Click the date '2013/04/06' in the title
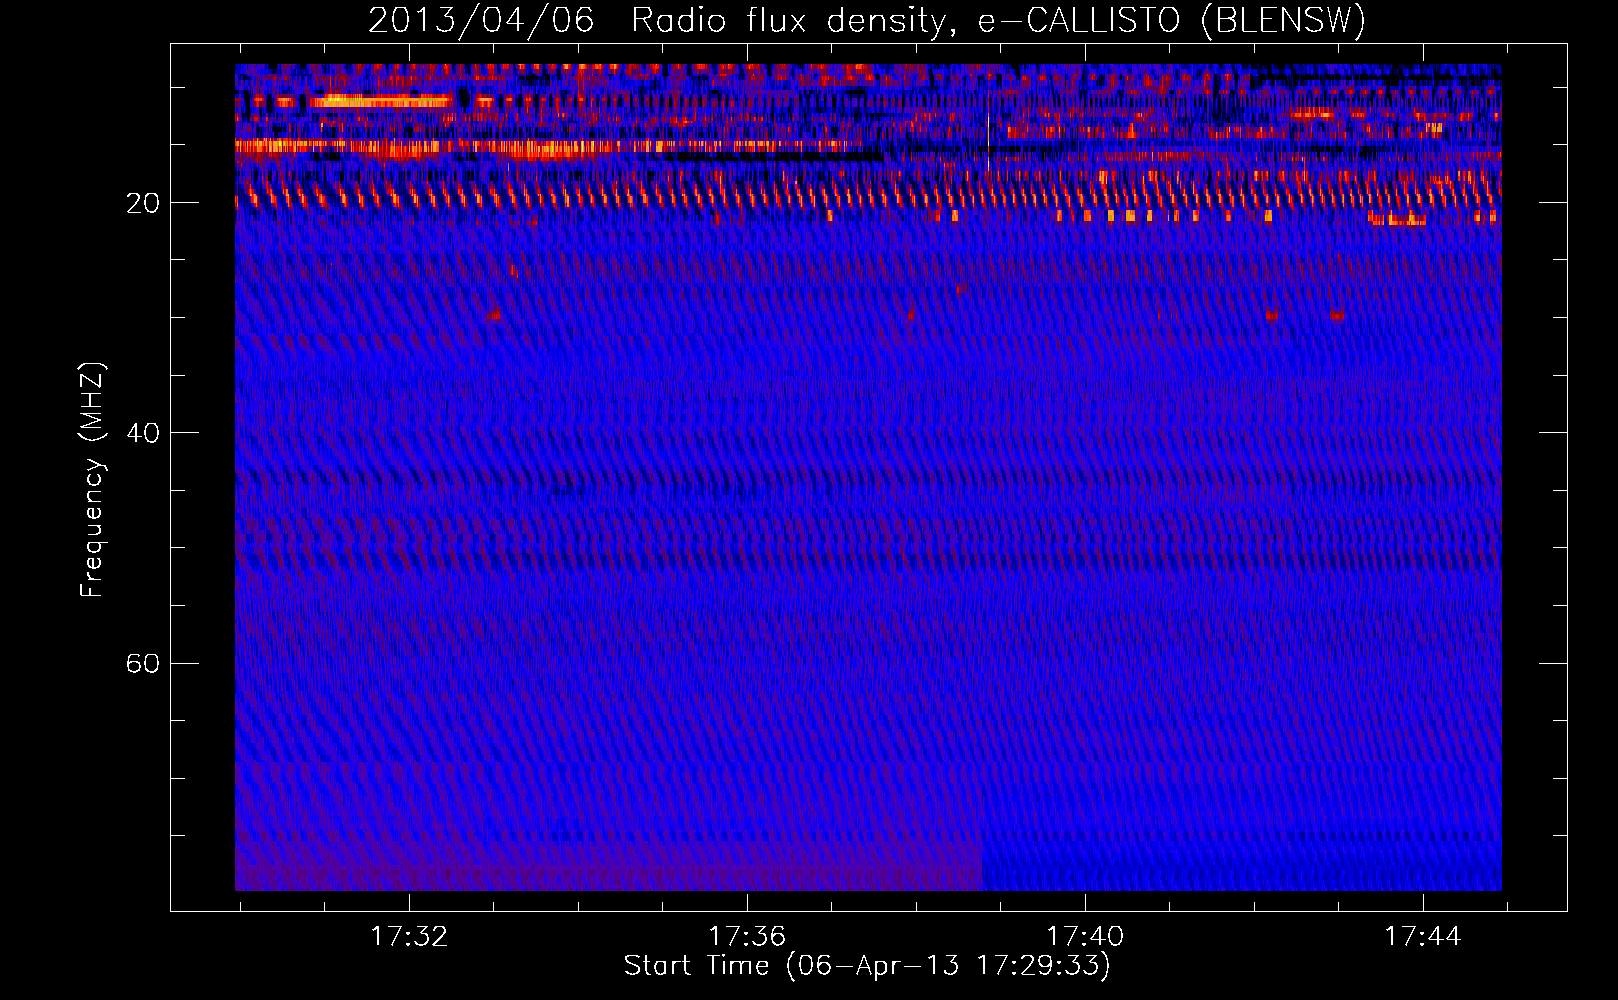1618x1000 pixels. click(481, 20)
